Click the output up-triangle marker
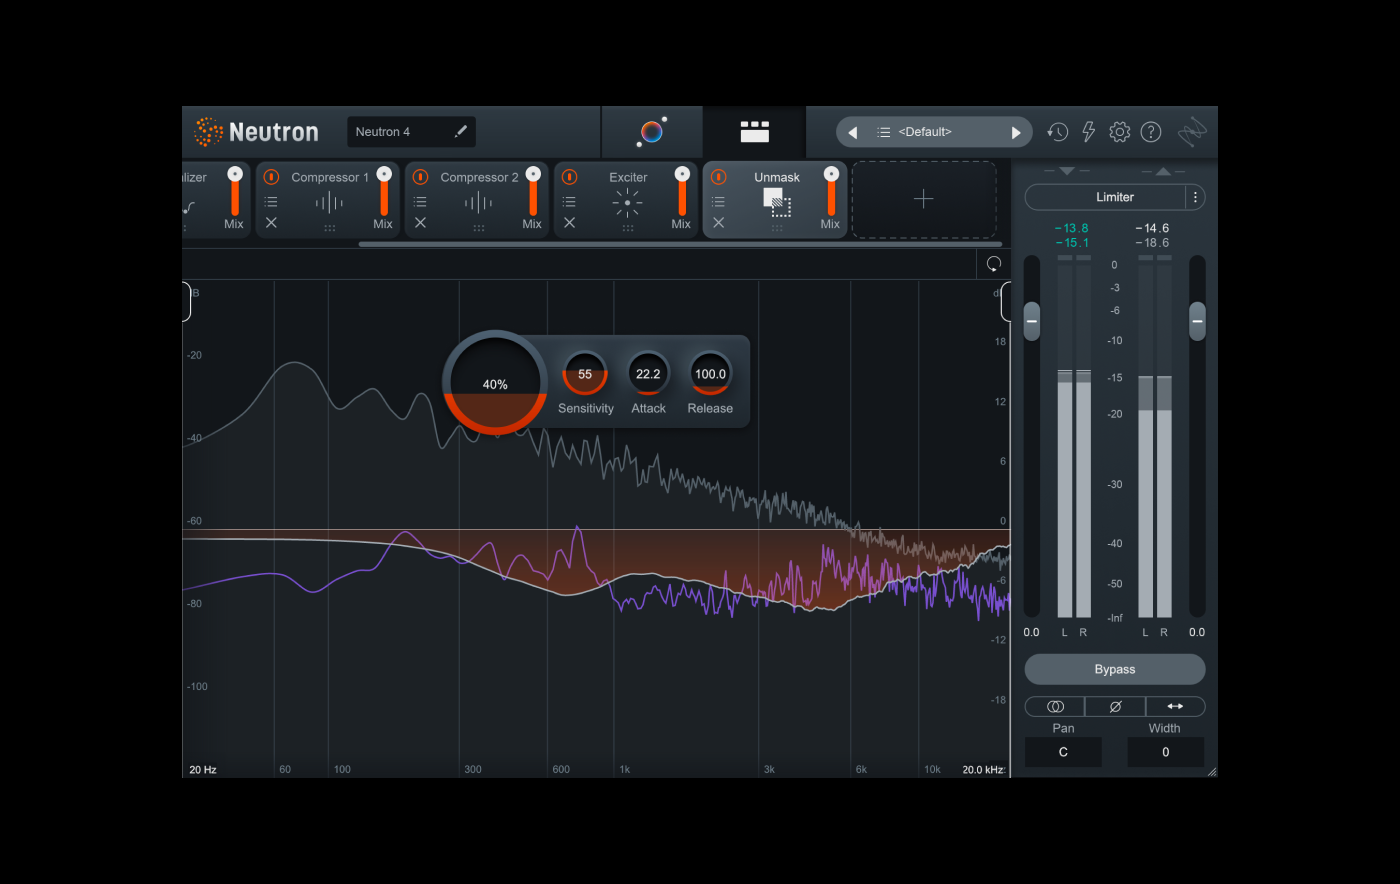Viewport: 1400px width, 884px height. tap(1163, 171)
